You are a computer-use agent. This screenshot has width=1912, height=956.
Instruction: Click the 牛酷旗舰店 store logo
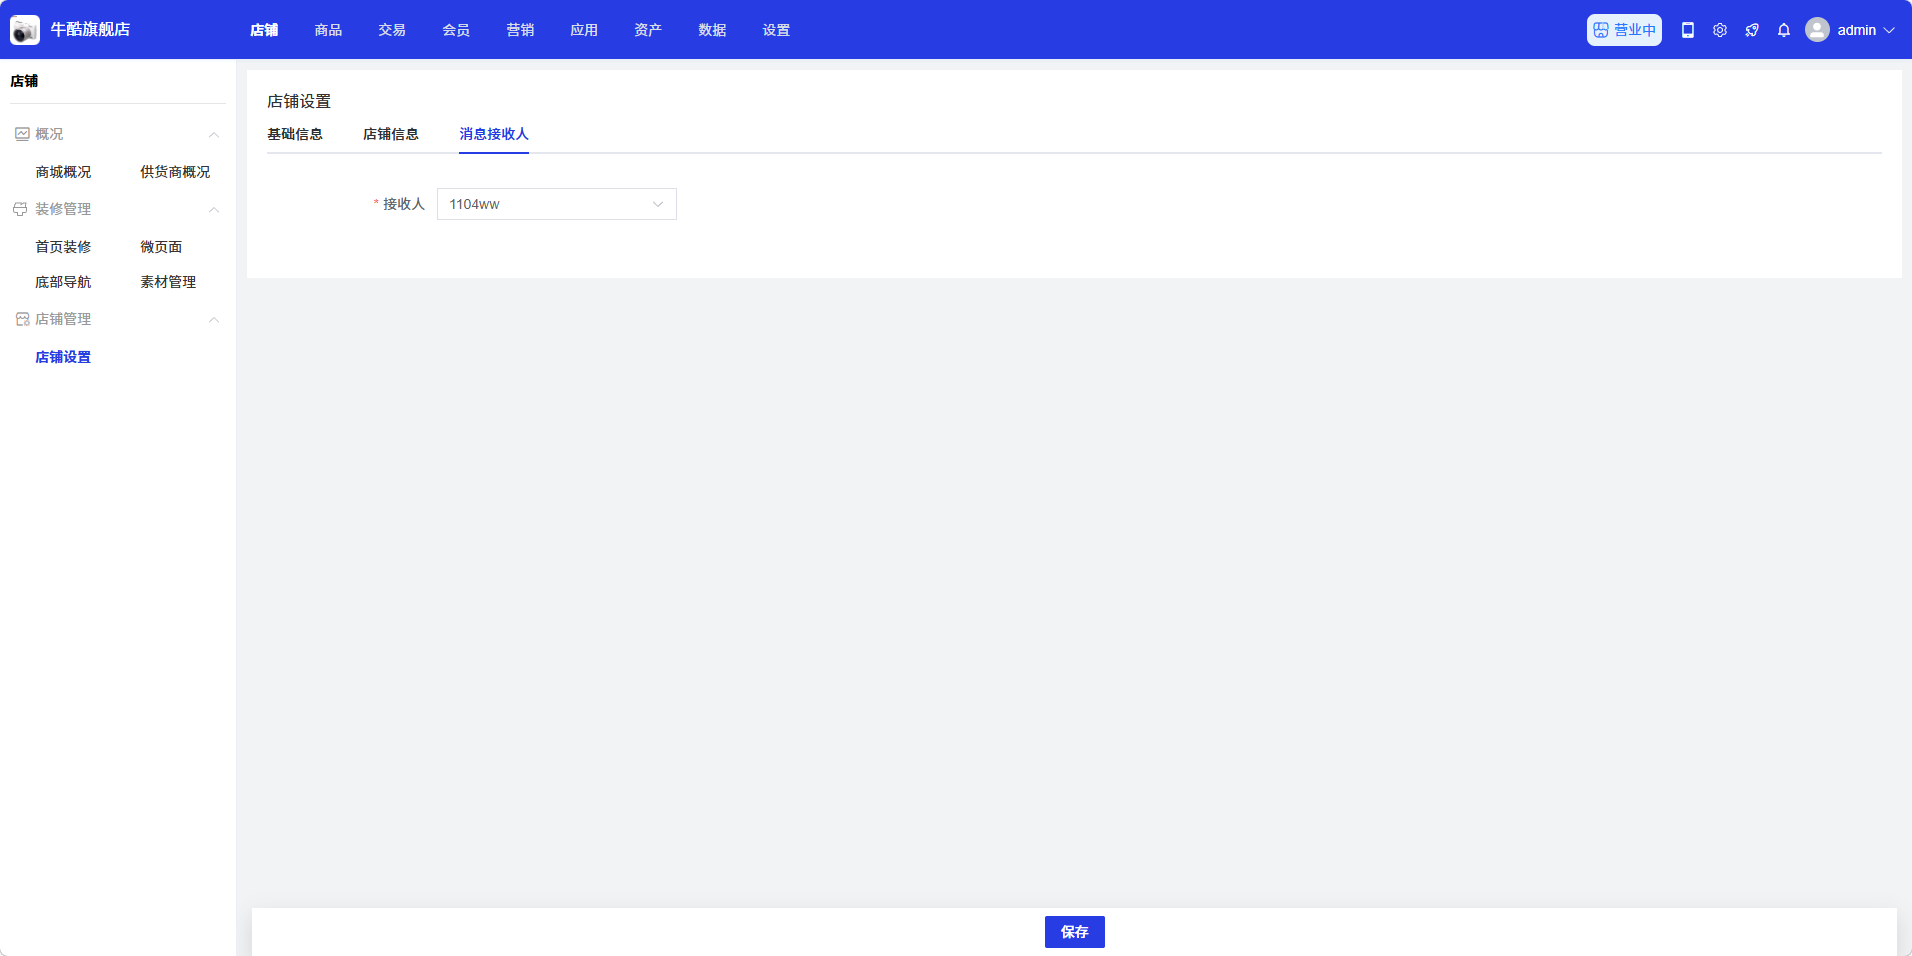coord(25,30)
